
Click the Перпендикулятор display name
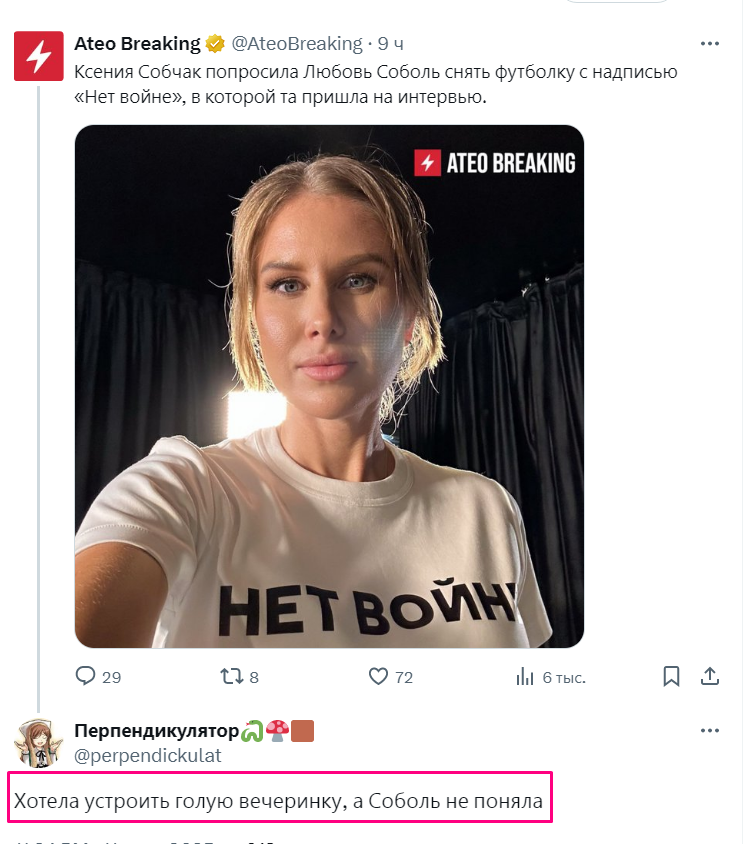tap(156, 731)
